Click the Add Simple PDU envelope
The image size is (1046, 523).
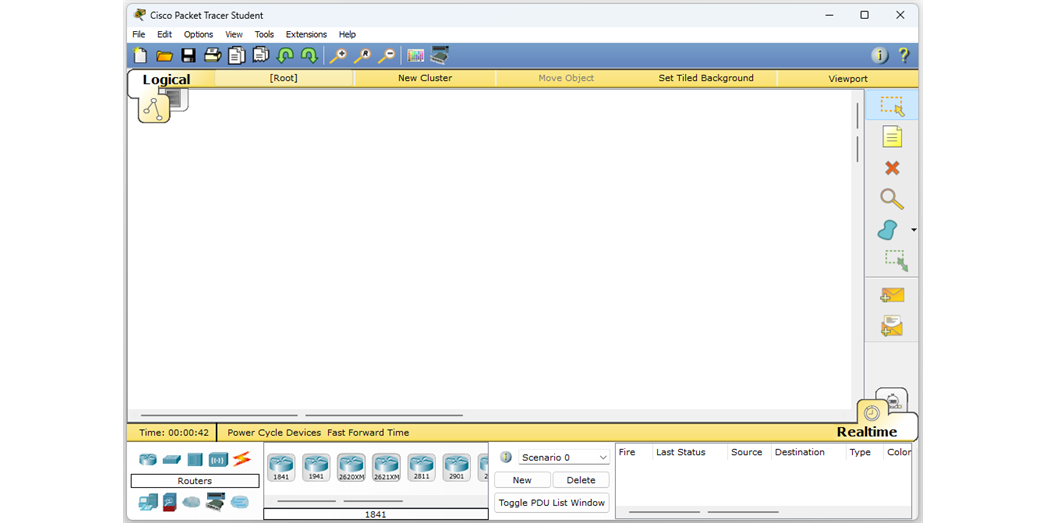tap(891, 295)
